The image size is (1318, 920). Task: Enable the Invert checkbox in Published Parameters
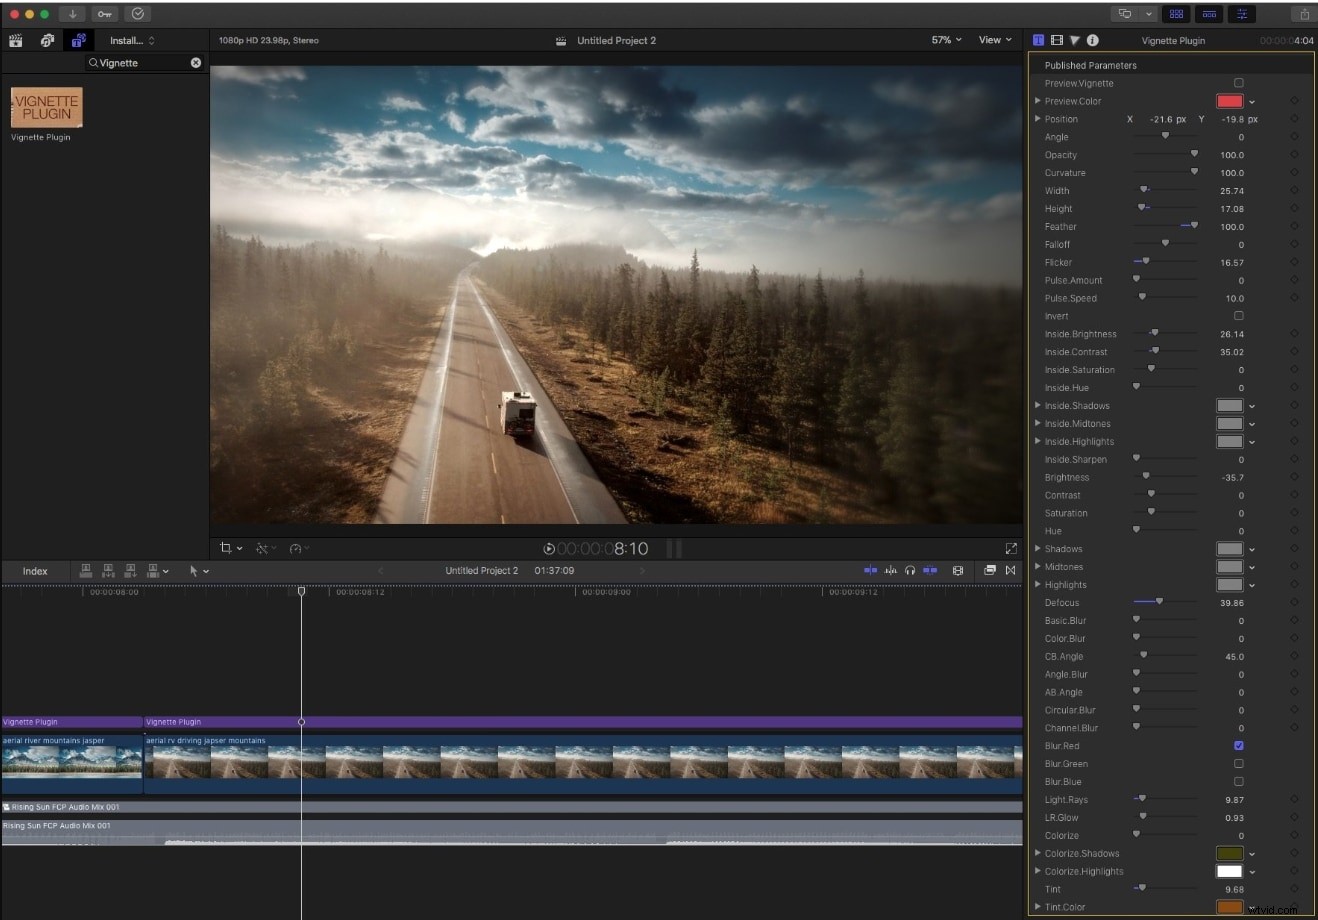(x=1239, y=316)
